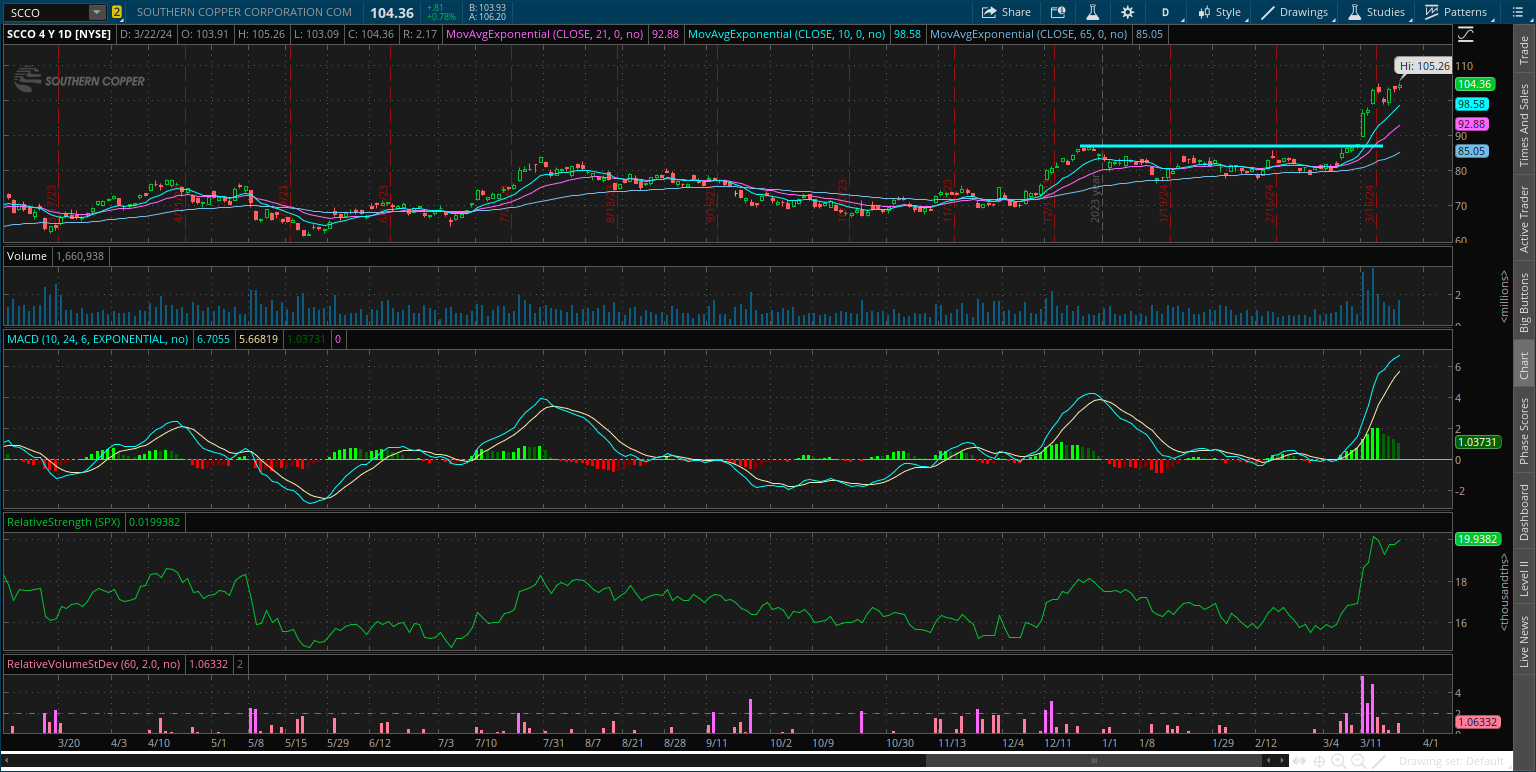Click the price axis scale curve icon
1536x772 pixels.
click(x=1466, y=34)
